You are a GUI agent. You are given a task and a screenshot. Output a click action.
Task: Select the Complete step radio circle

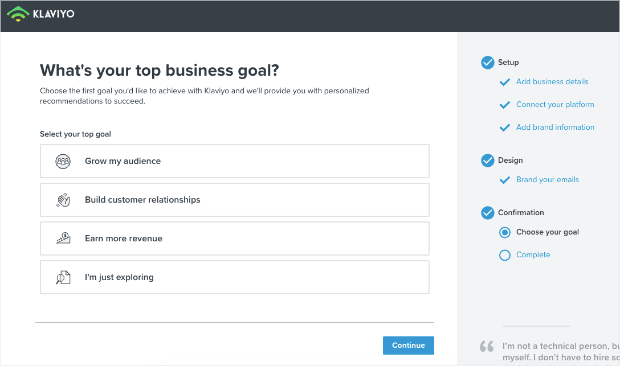[505, 255]
